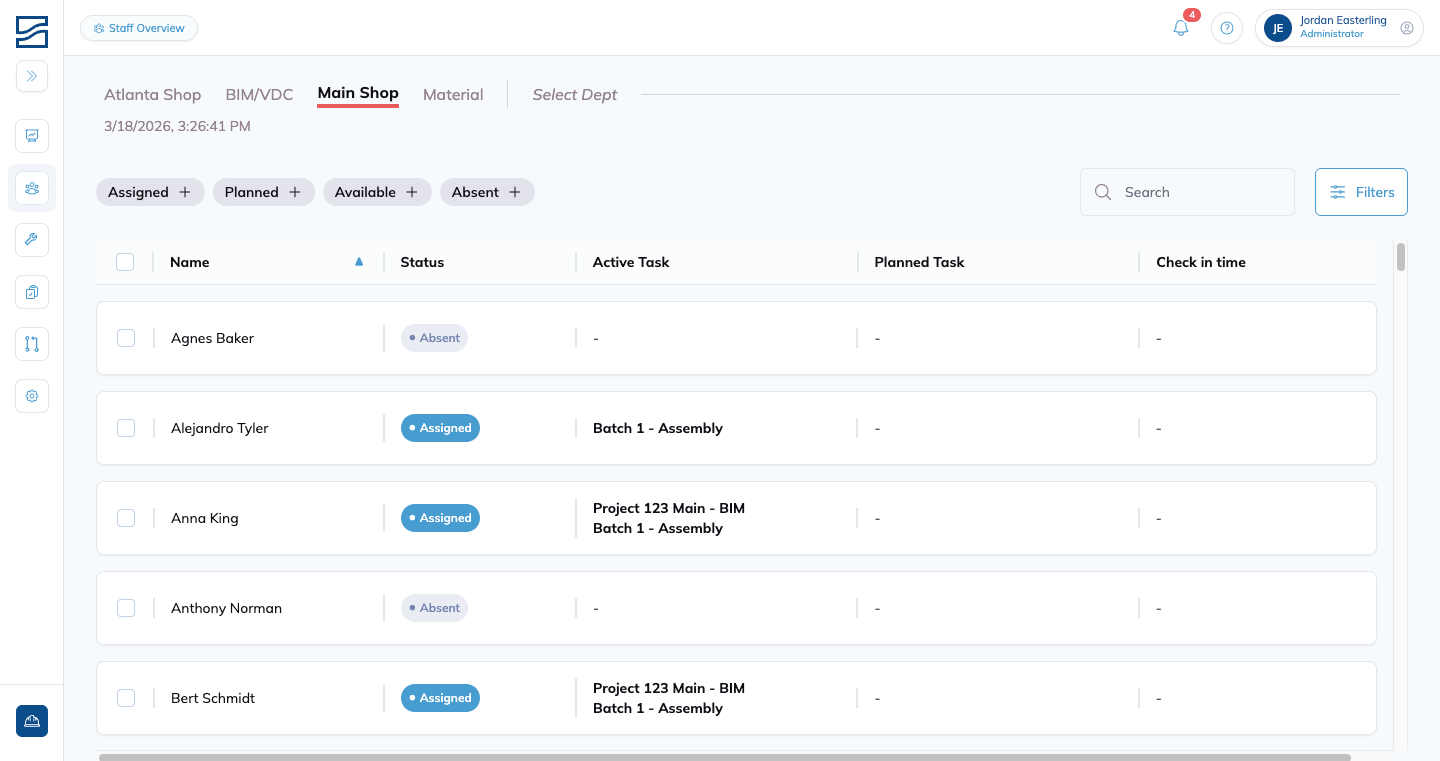Click the name Anthony Norman
Image resolution: width=1440 pixels, height=761 pixels.
pos(226,608)
